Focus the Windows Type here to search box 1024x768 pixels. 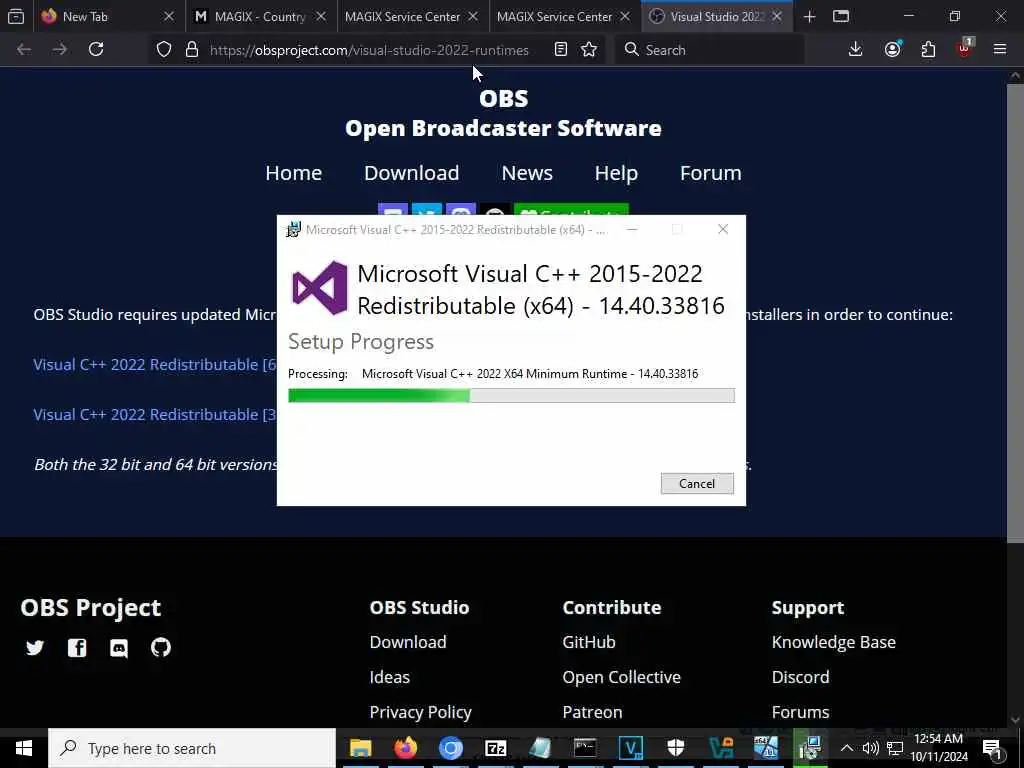[x=193, y=748]
